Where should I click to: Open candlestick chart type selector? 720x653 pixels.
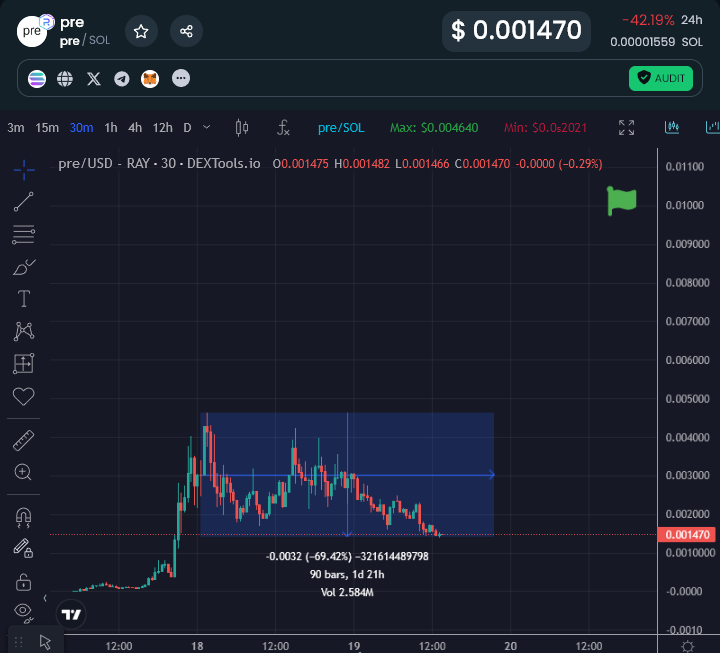pyautogui.click(x=242, y=128)
